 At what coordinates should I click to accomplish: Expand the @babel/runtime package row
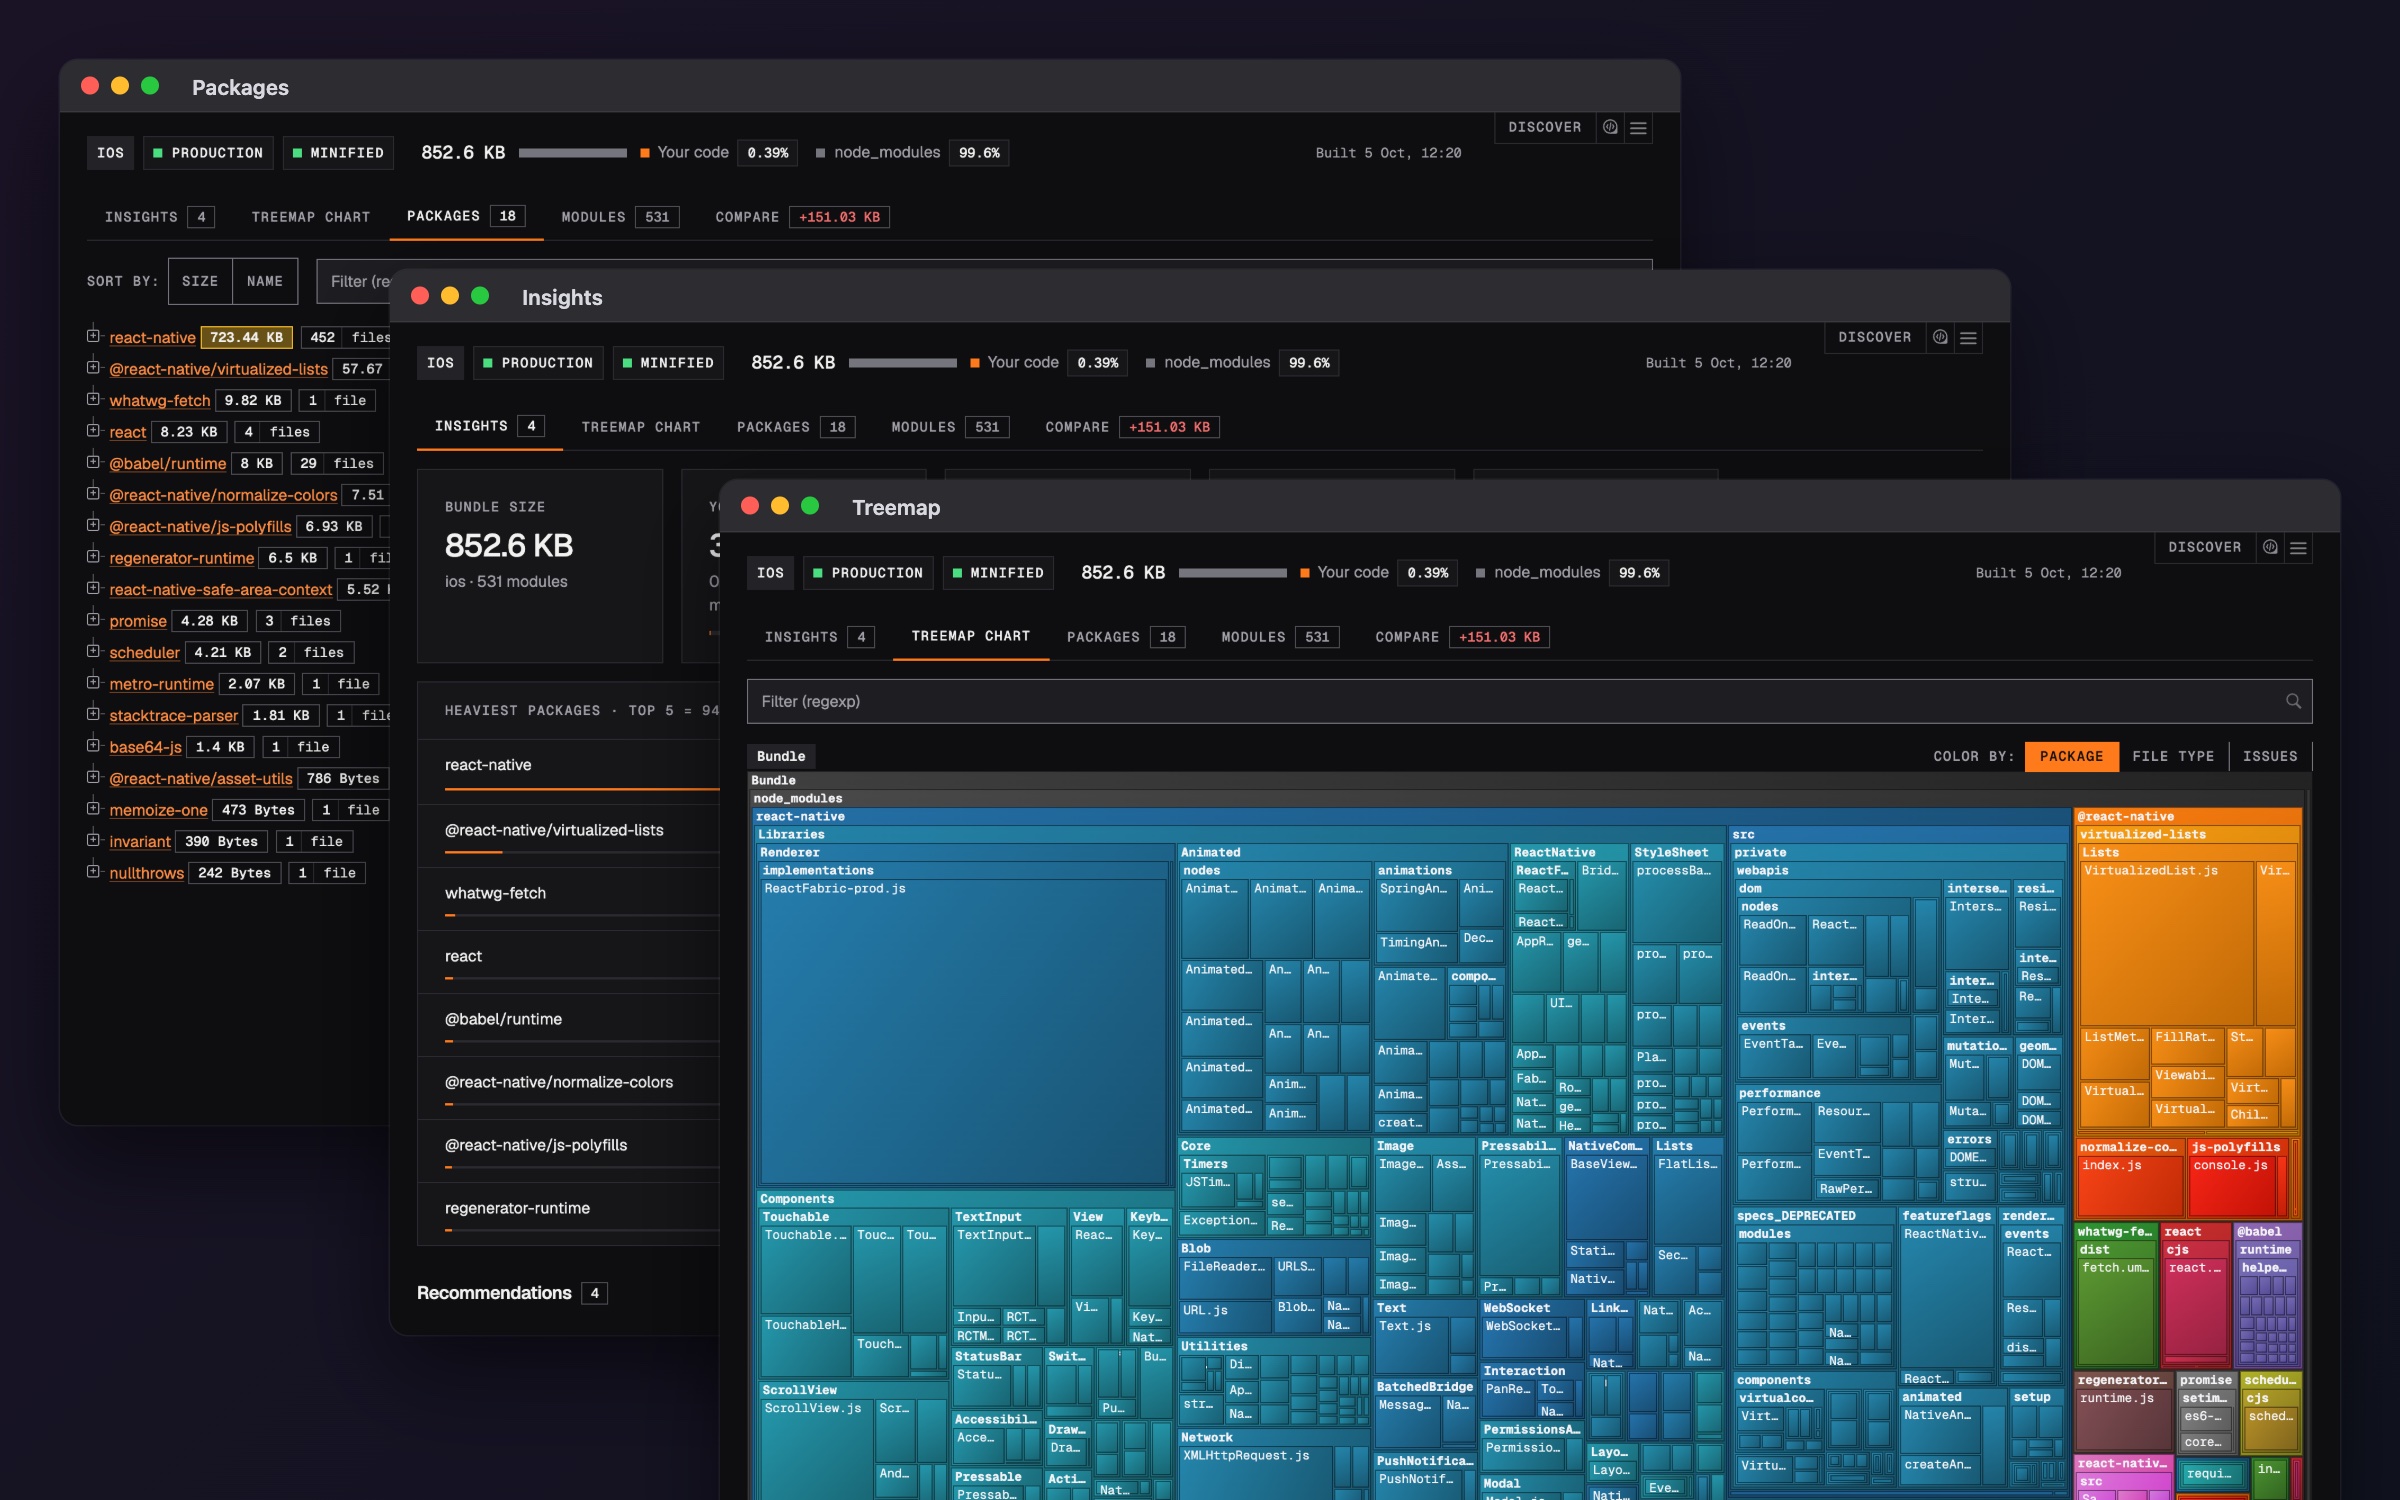coord(93,462)
